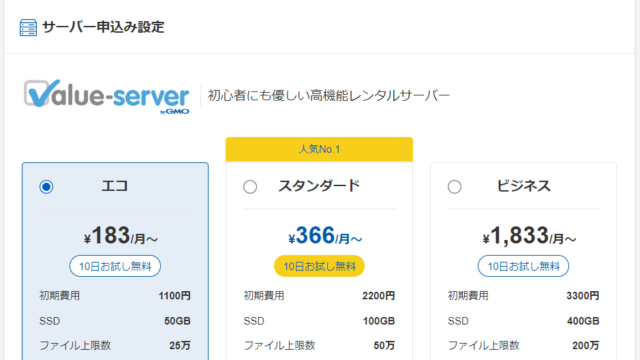This screenshot has width=640, height=360.
Task: Click the tagline 初心者にも優しい高機能レンタルサーバー
Action: 329,96
